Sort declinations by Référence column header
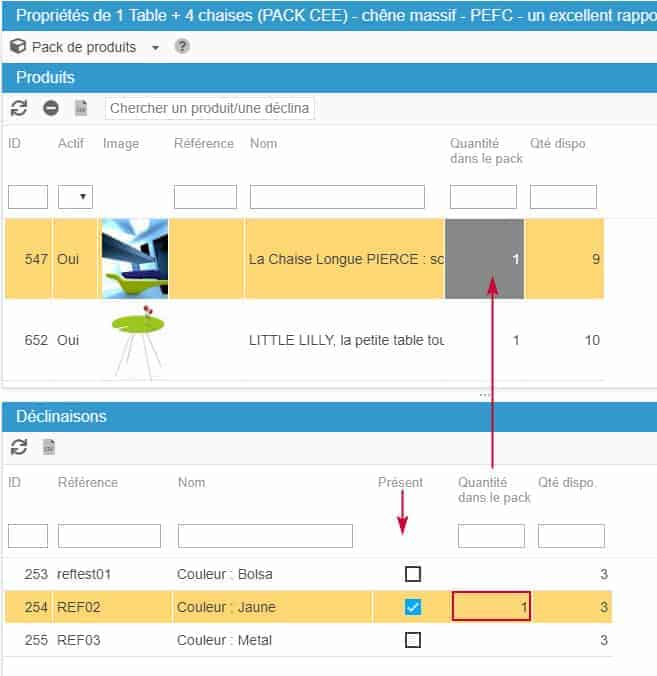Viewport: 657px width, 676px height. click(x=87, y=482)
